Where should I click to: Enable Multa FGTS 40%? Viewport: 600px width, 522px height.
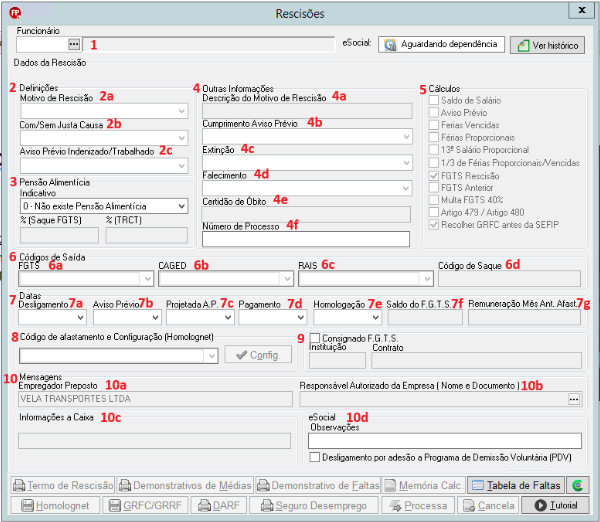[434, 200]
